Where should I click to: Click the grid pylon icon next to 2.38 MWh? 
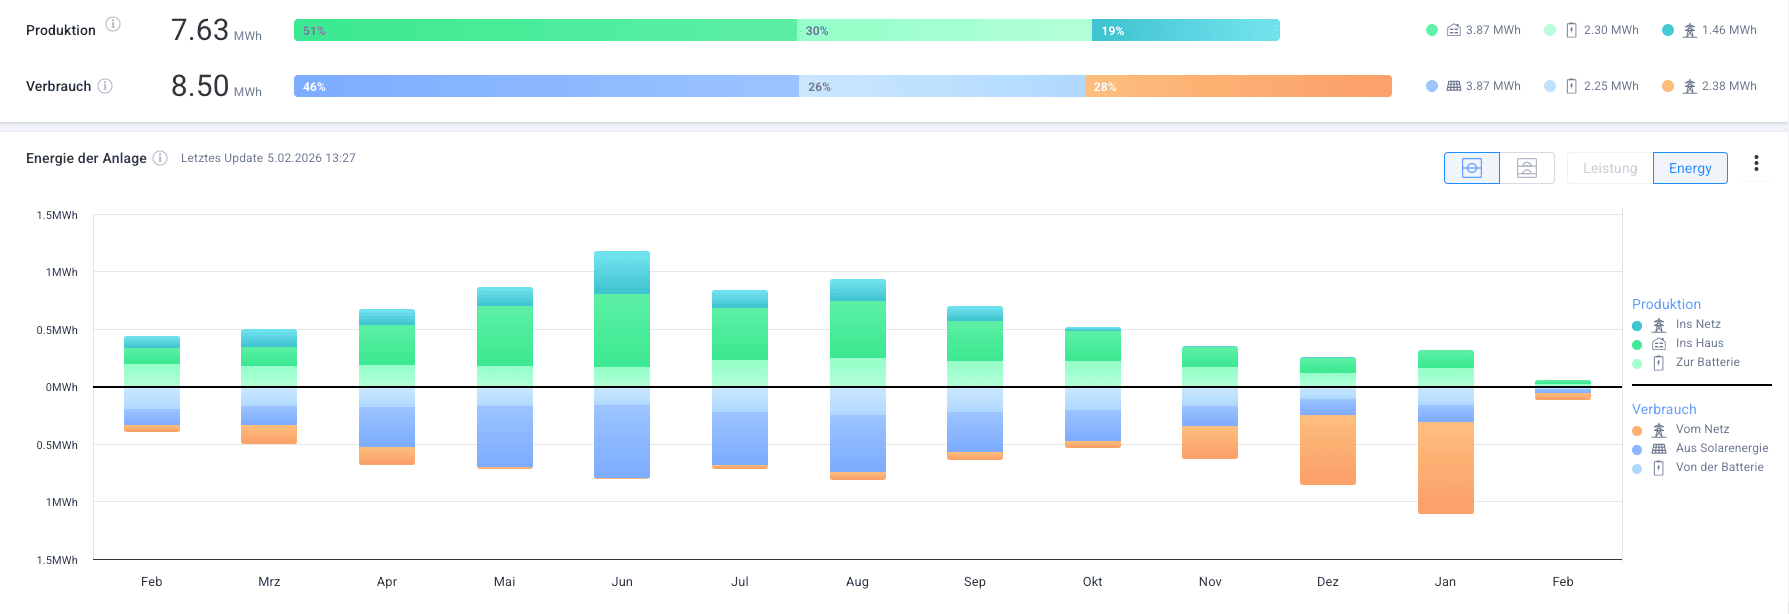pos(1689,86)
